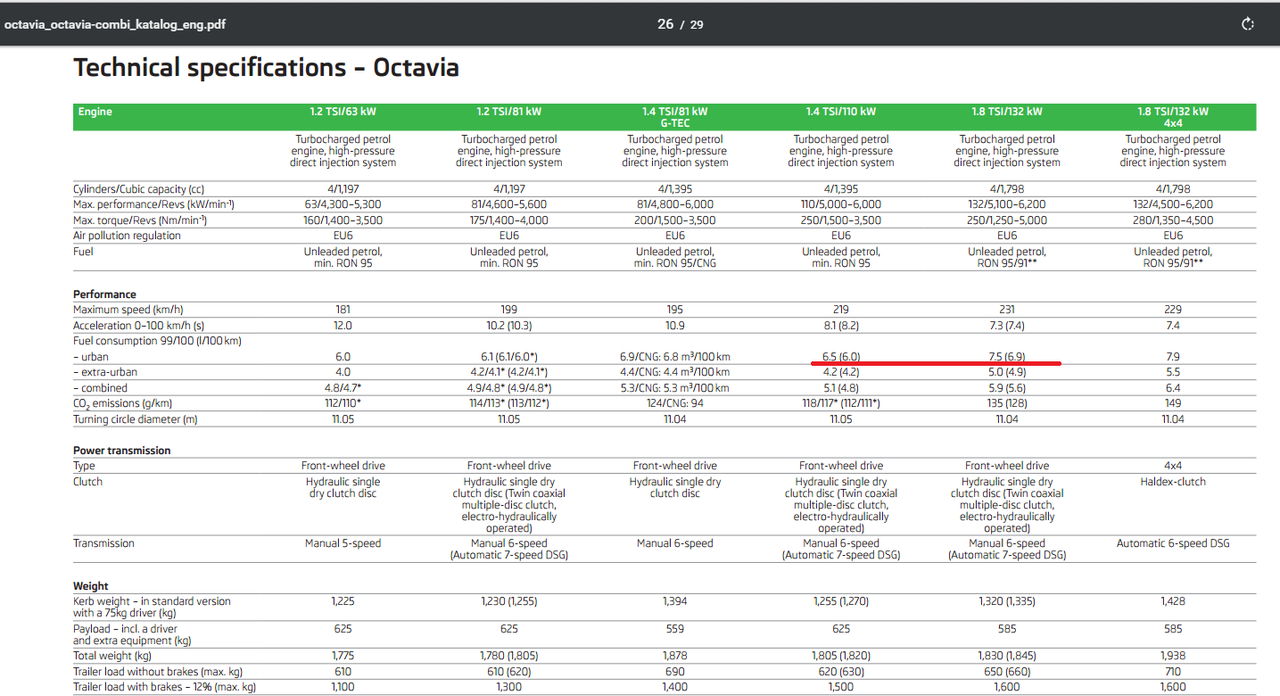Viewport: 1280px width, 696px height.
Task: Click the kerb weight value 1,225
Action: point(343,602)
